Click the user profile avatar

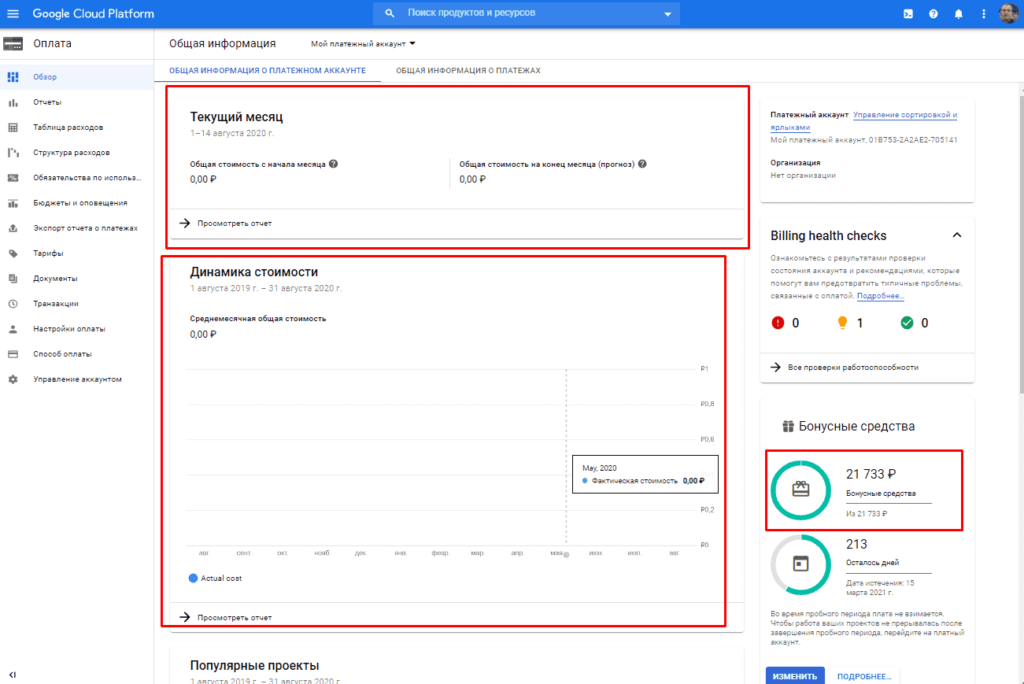[x=1008, y=14]
